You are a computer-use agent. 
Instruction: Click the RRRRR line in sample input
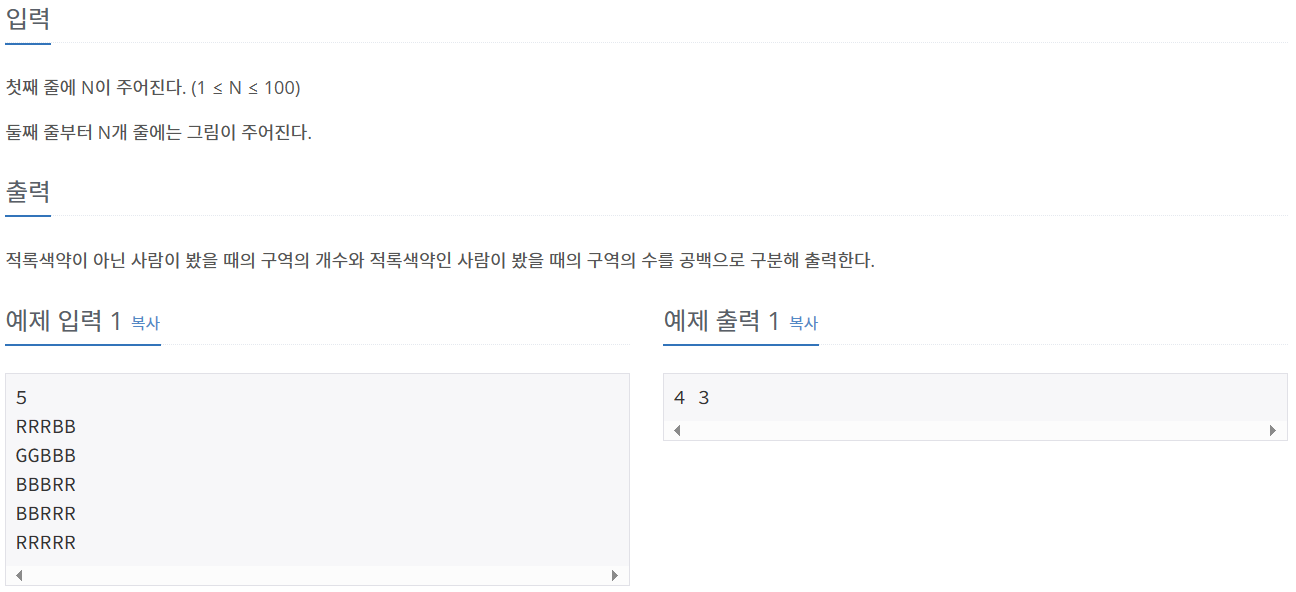(46, 543)
